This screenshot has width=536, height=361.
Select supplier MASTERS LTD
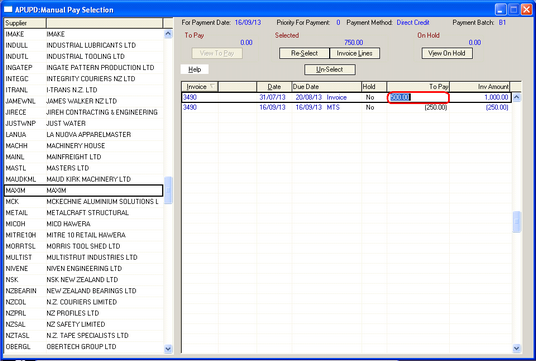click(83, 168)
